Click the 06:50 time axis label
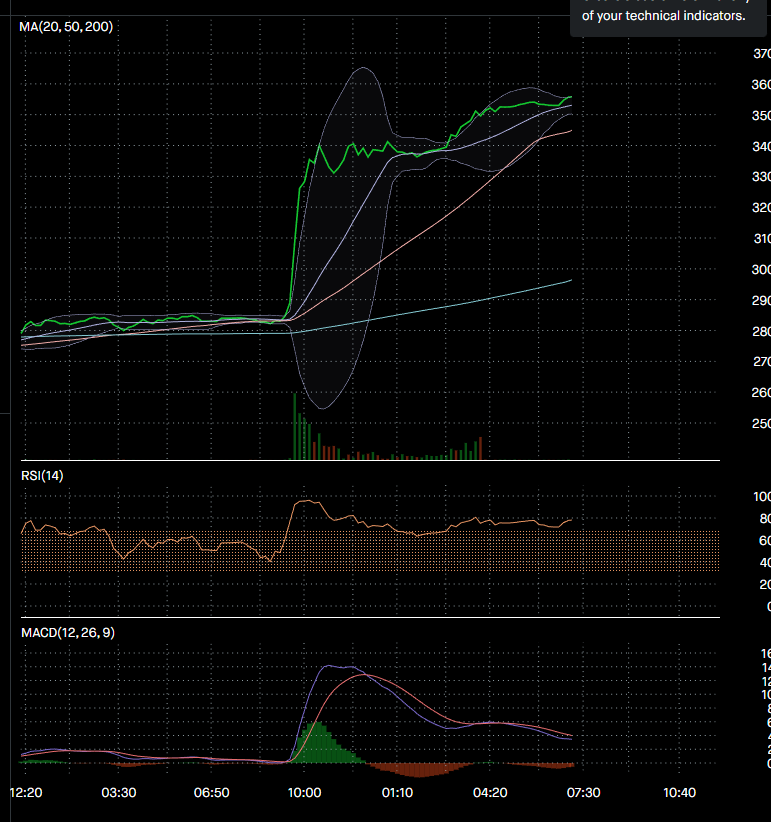Screen dimensions: 771x822 211,792
